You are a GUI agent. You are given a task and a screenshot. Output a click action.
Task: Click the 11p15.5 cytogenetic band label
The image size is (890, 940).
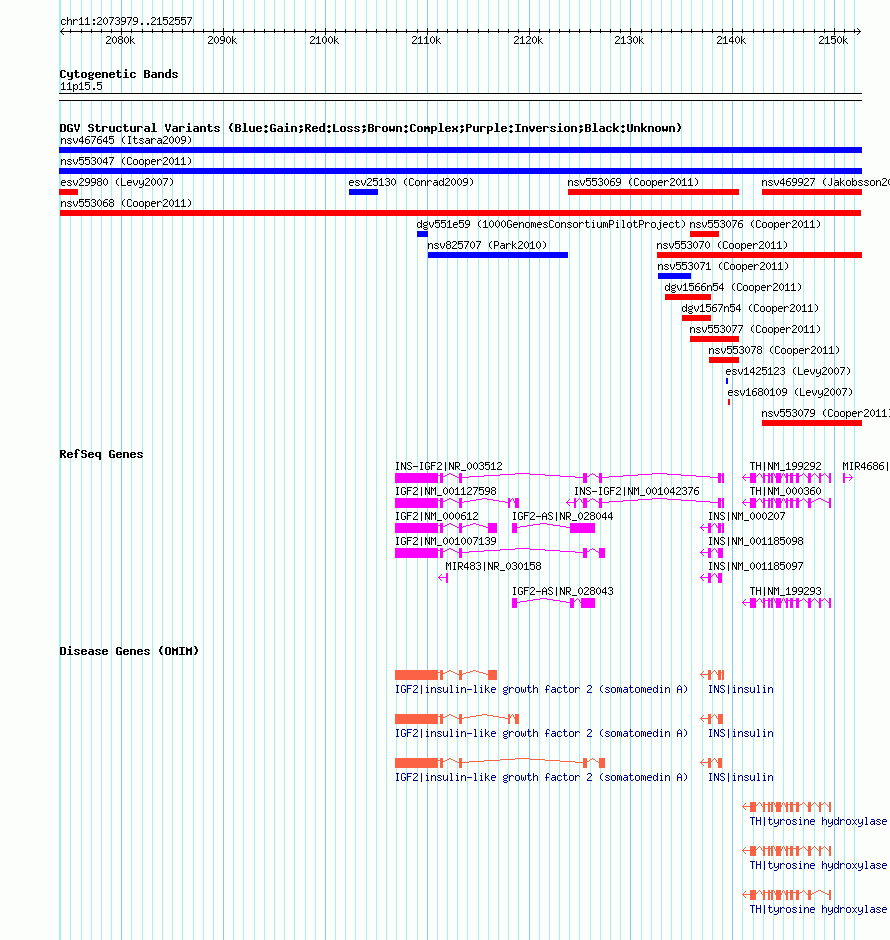coord(81,86)
